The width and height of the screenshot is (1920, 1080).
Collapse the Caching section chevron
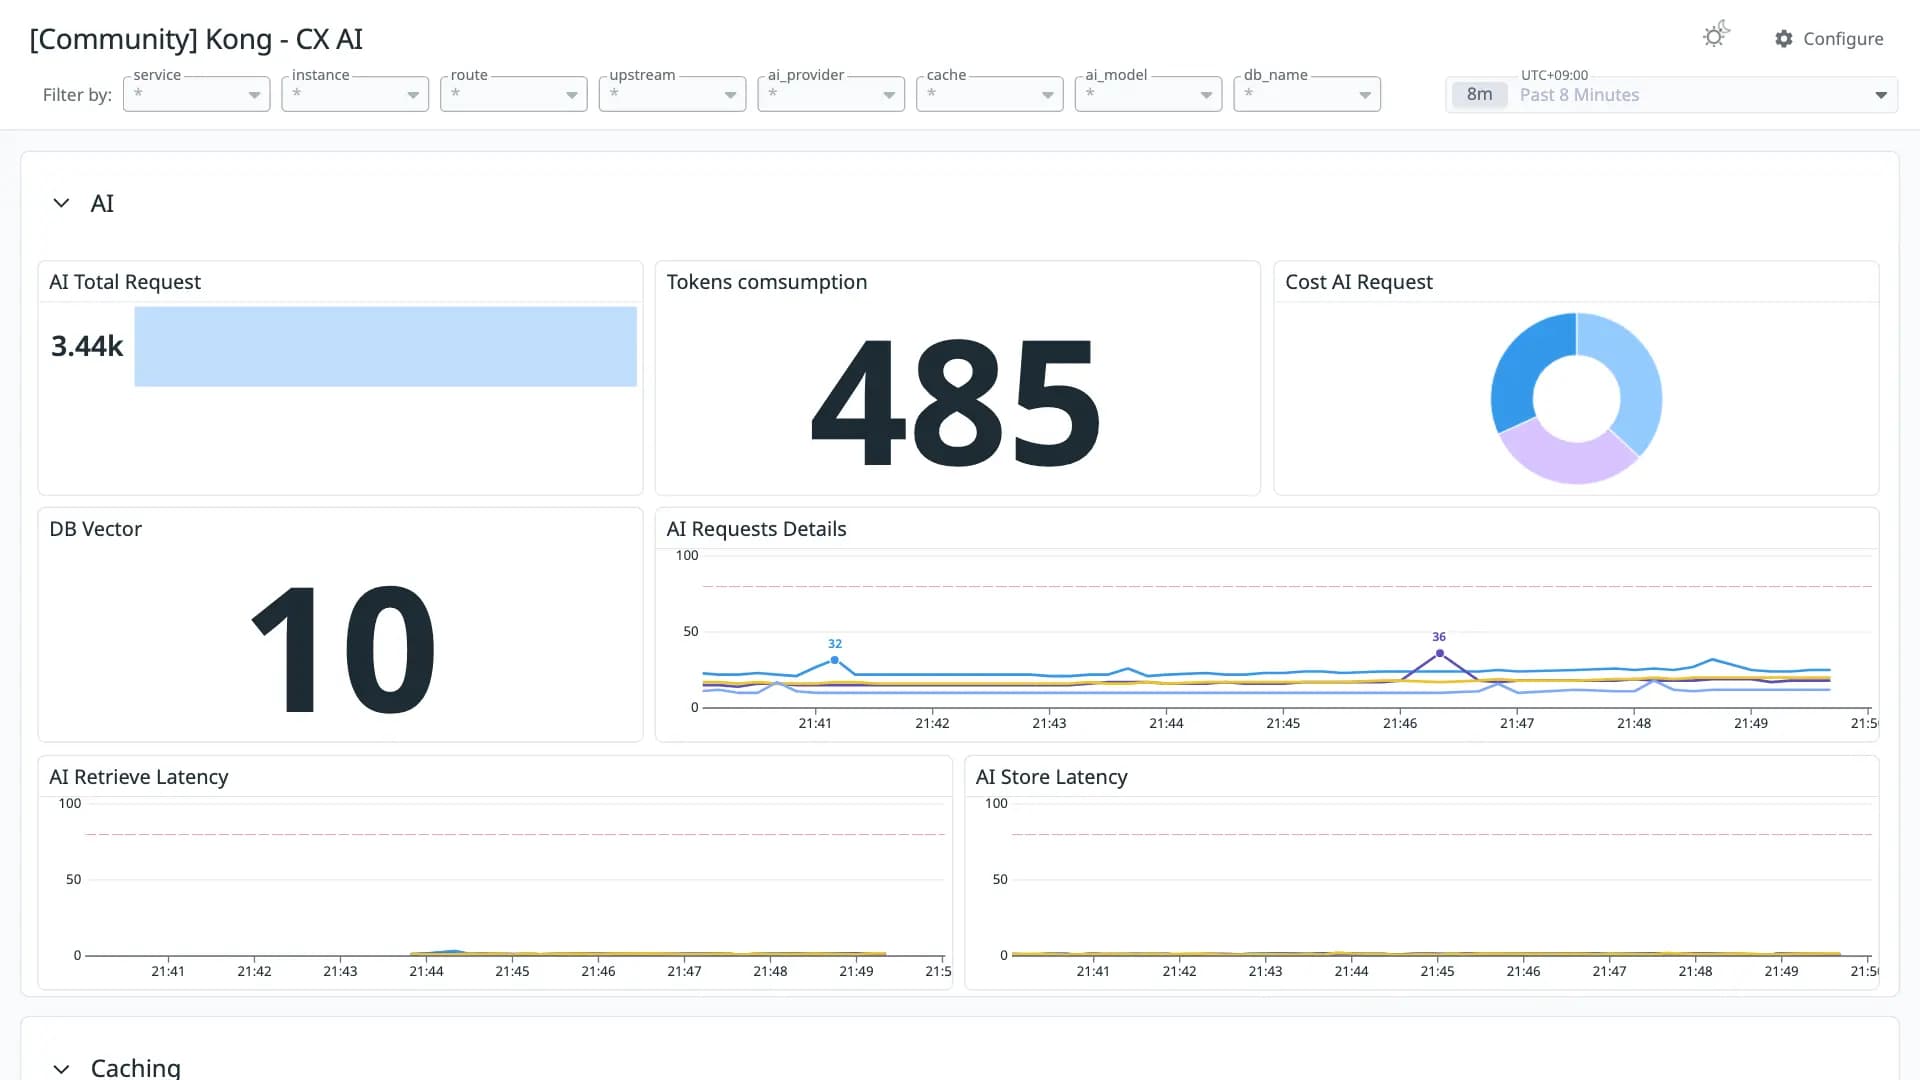click(61, 1068)
